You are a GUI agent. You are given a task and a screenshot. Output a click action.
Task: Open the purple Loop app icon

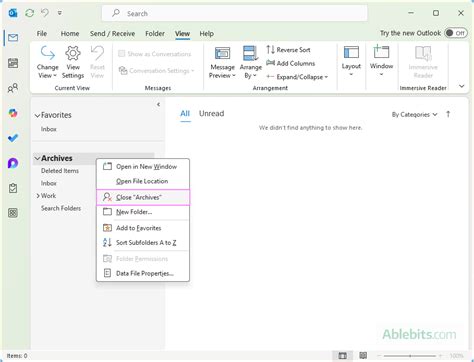coord(13,163)
